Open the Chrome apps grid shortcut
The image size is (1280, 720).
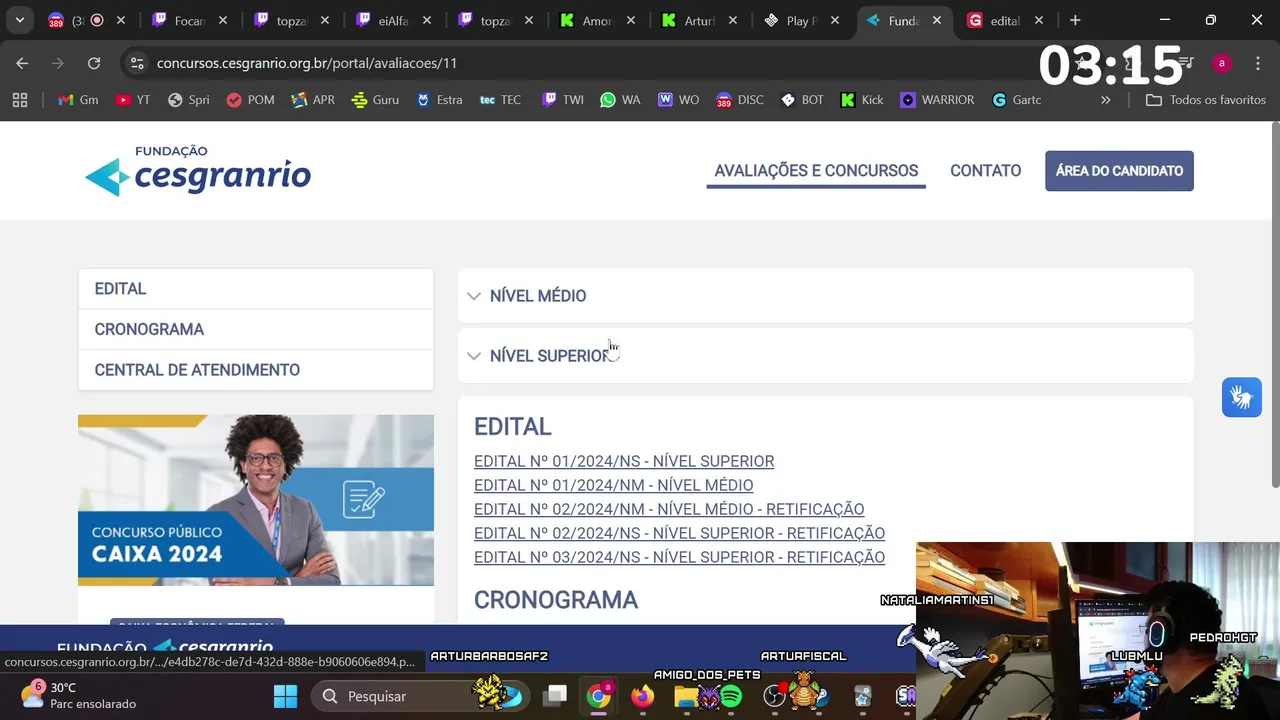[x=20, y=100]
